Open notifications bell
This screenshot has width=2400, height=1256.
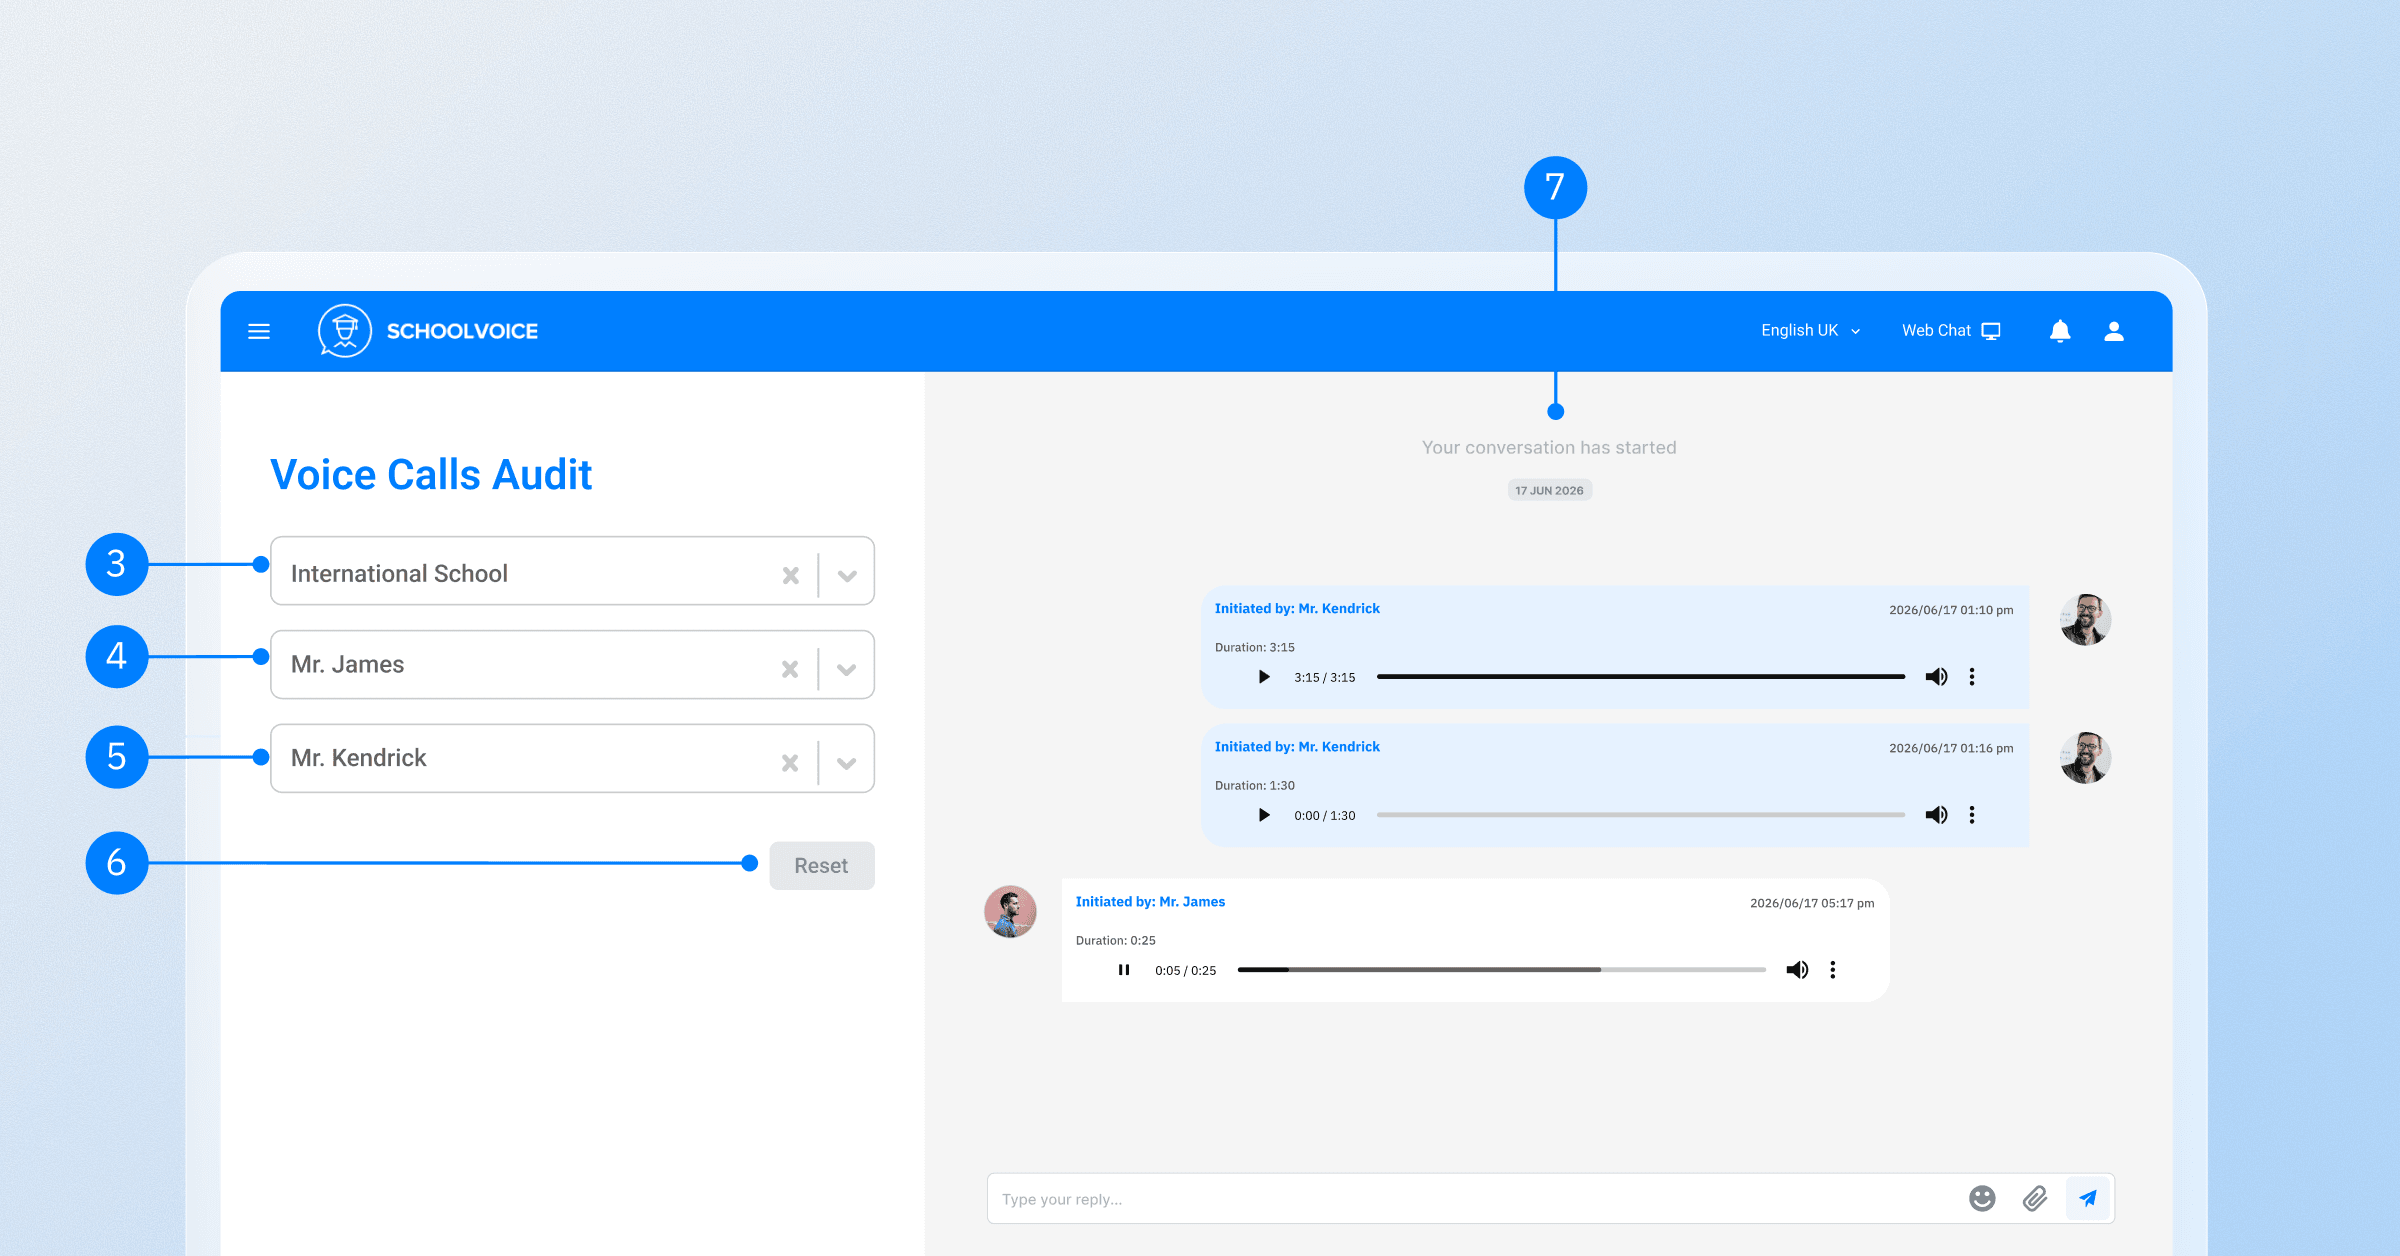pos(2060,331)
